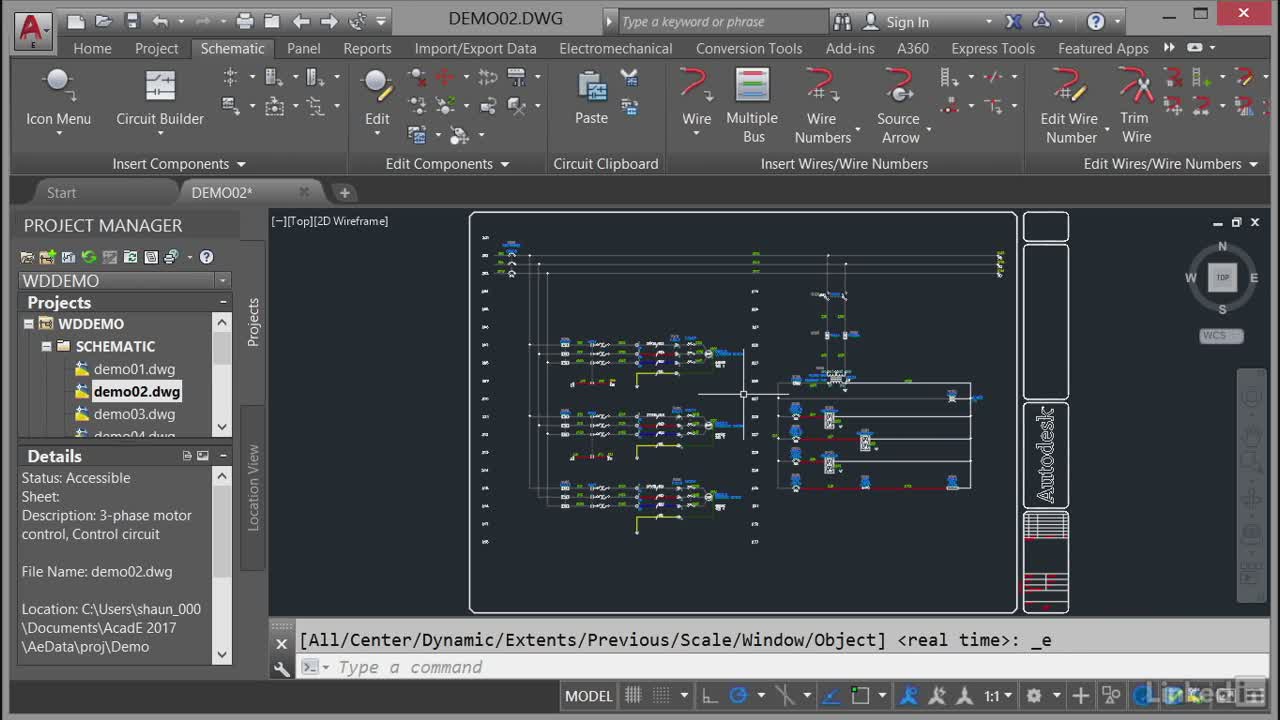Image resolution: width=1280 pixels, height=720 pixels.
Task: Toggle snap mode dotted grid in status bar
Action: click(661, 696)
